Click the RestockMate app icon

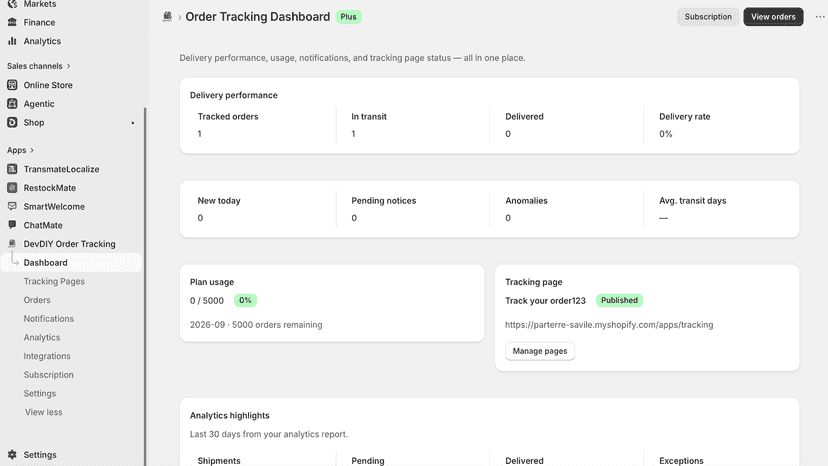pyautogui.click(x=12, y=188)
